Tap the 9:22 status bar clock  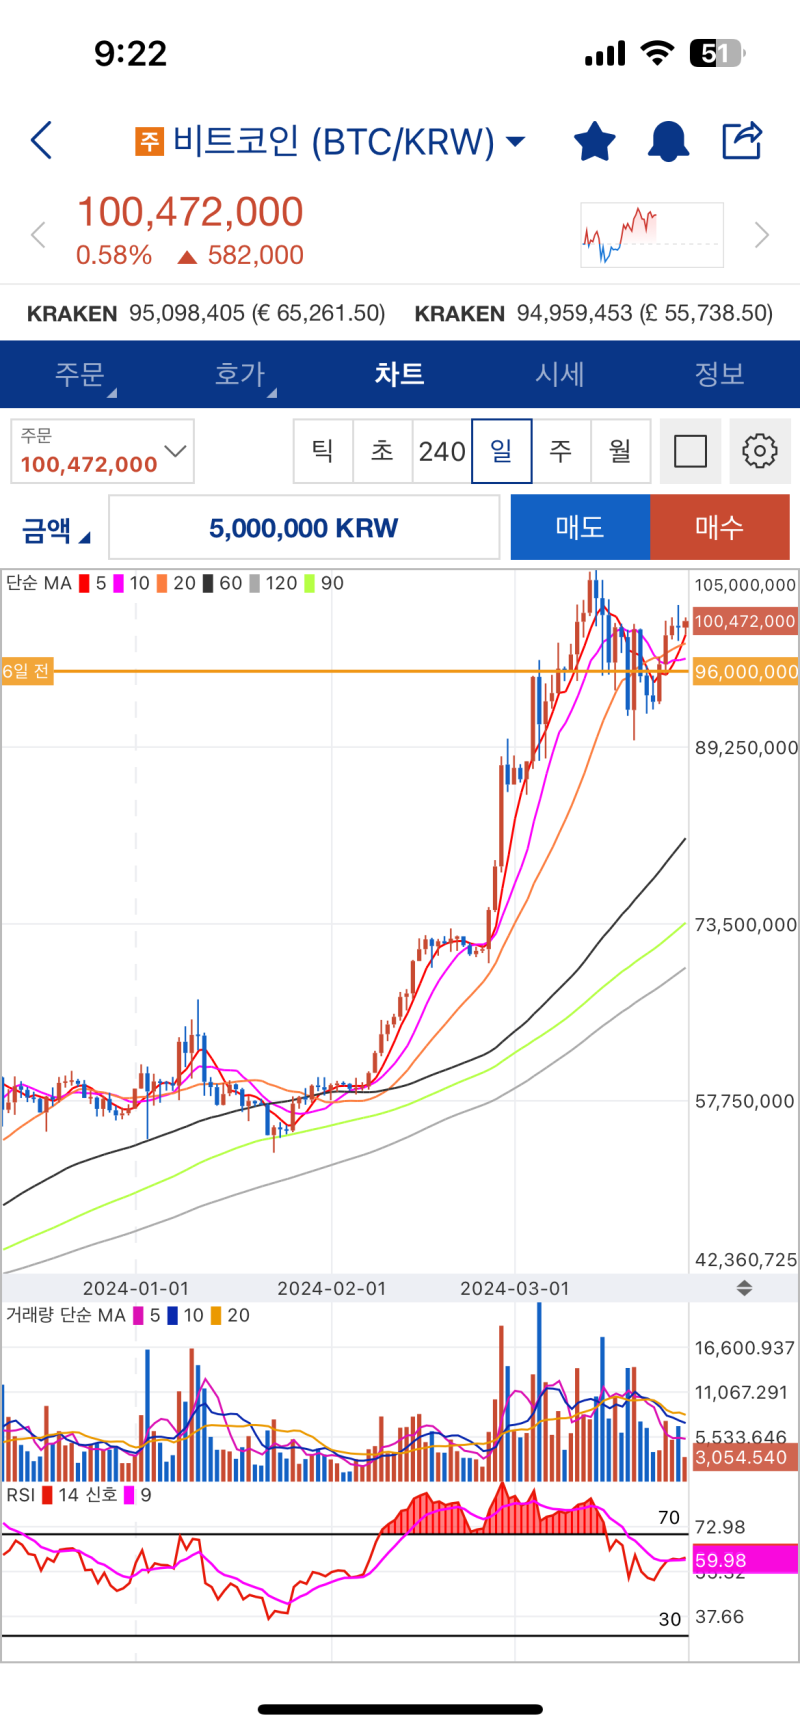point(130,53)
